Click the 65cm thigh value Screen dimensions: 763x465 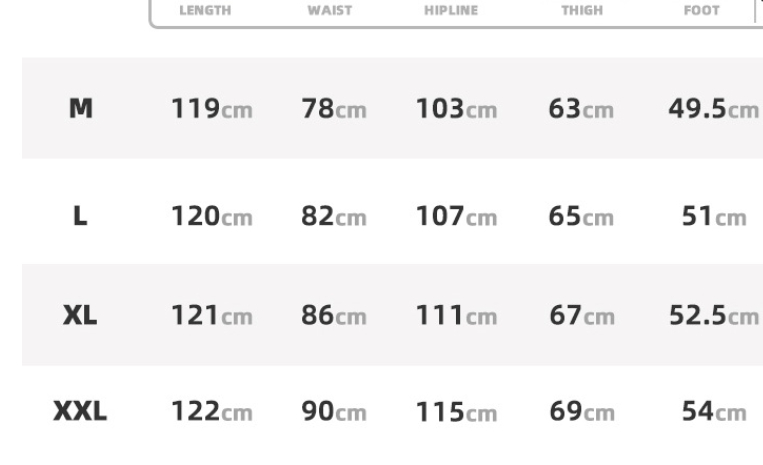[581, 216]
